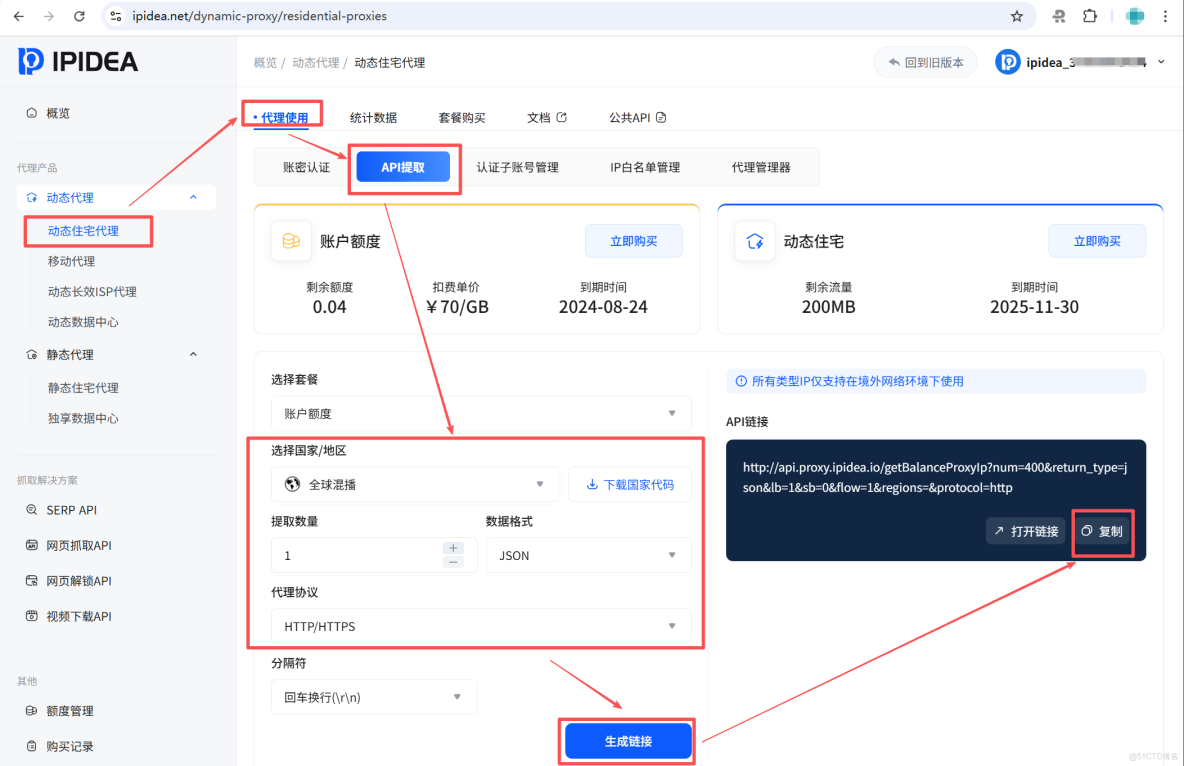Image resolution: width=1184 pixels, height=766 pixels.
Task: Click the 生成链接 button
Action: click(627, 741)
